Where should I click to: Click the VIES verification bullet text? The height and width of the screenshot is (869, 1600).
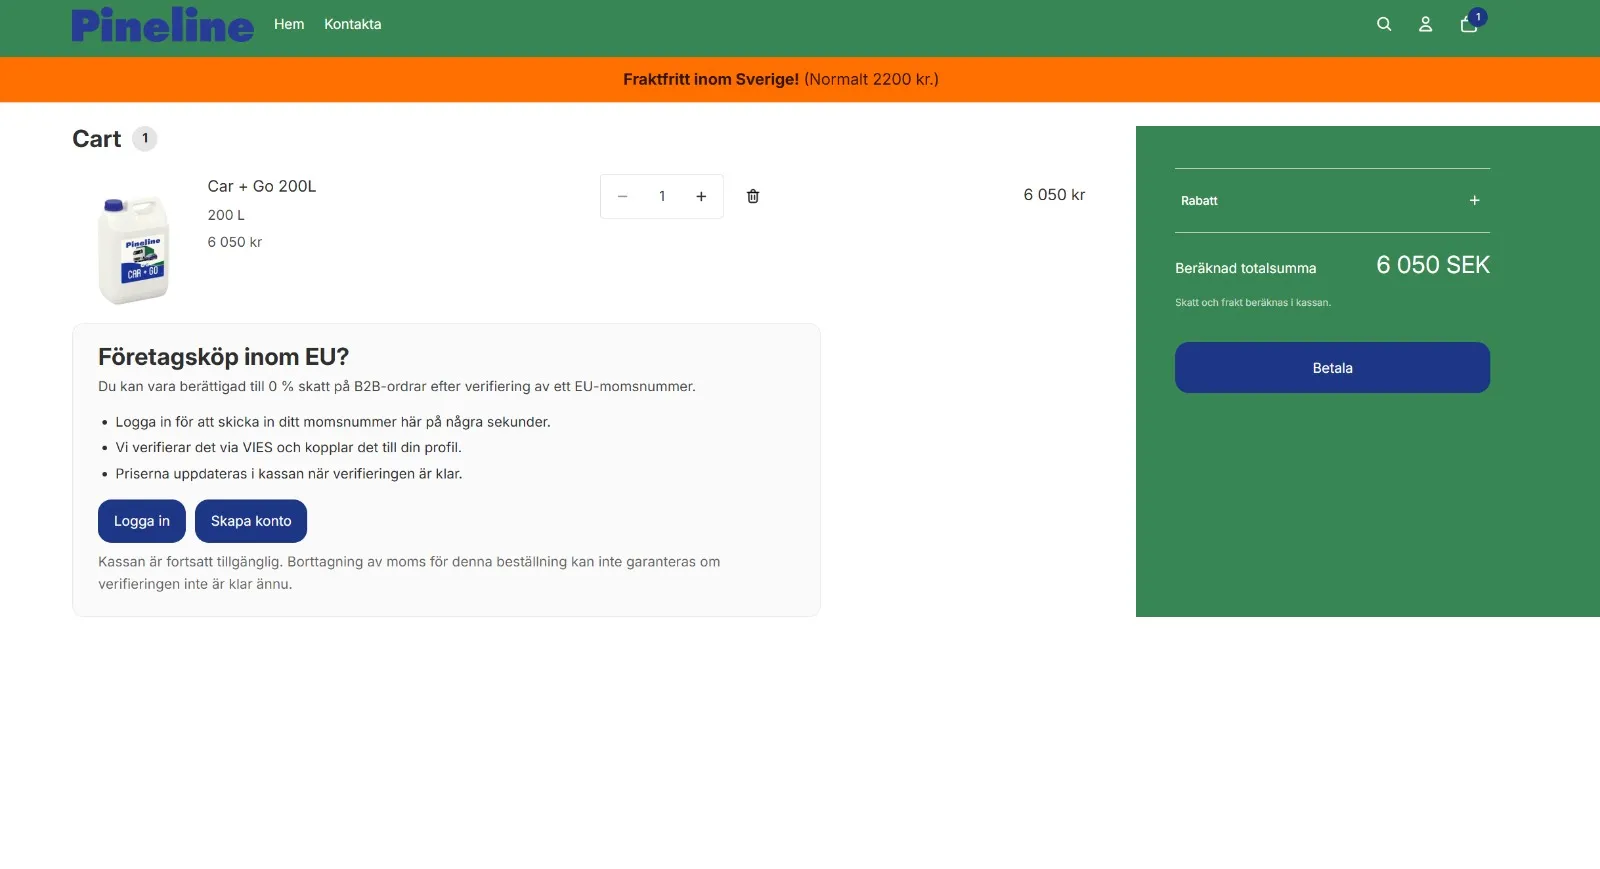tap(288, 447)
